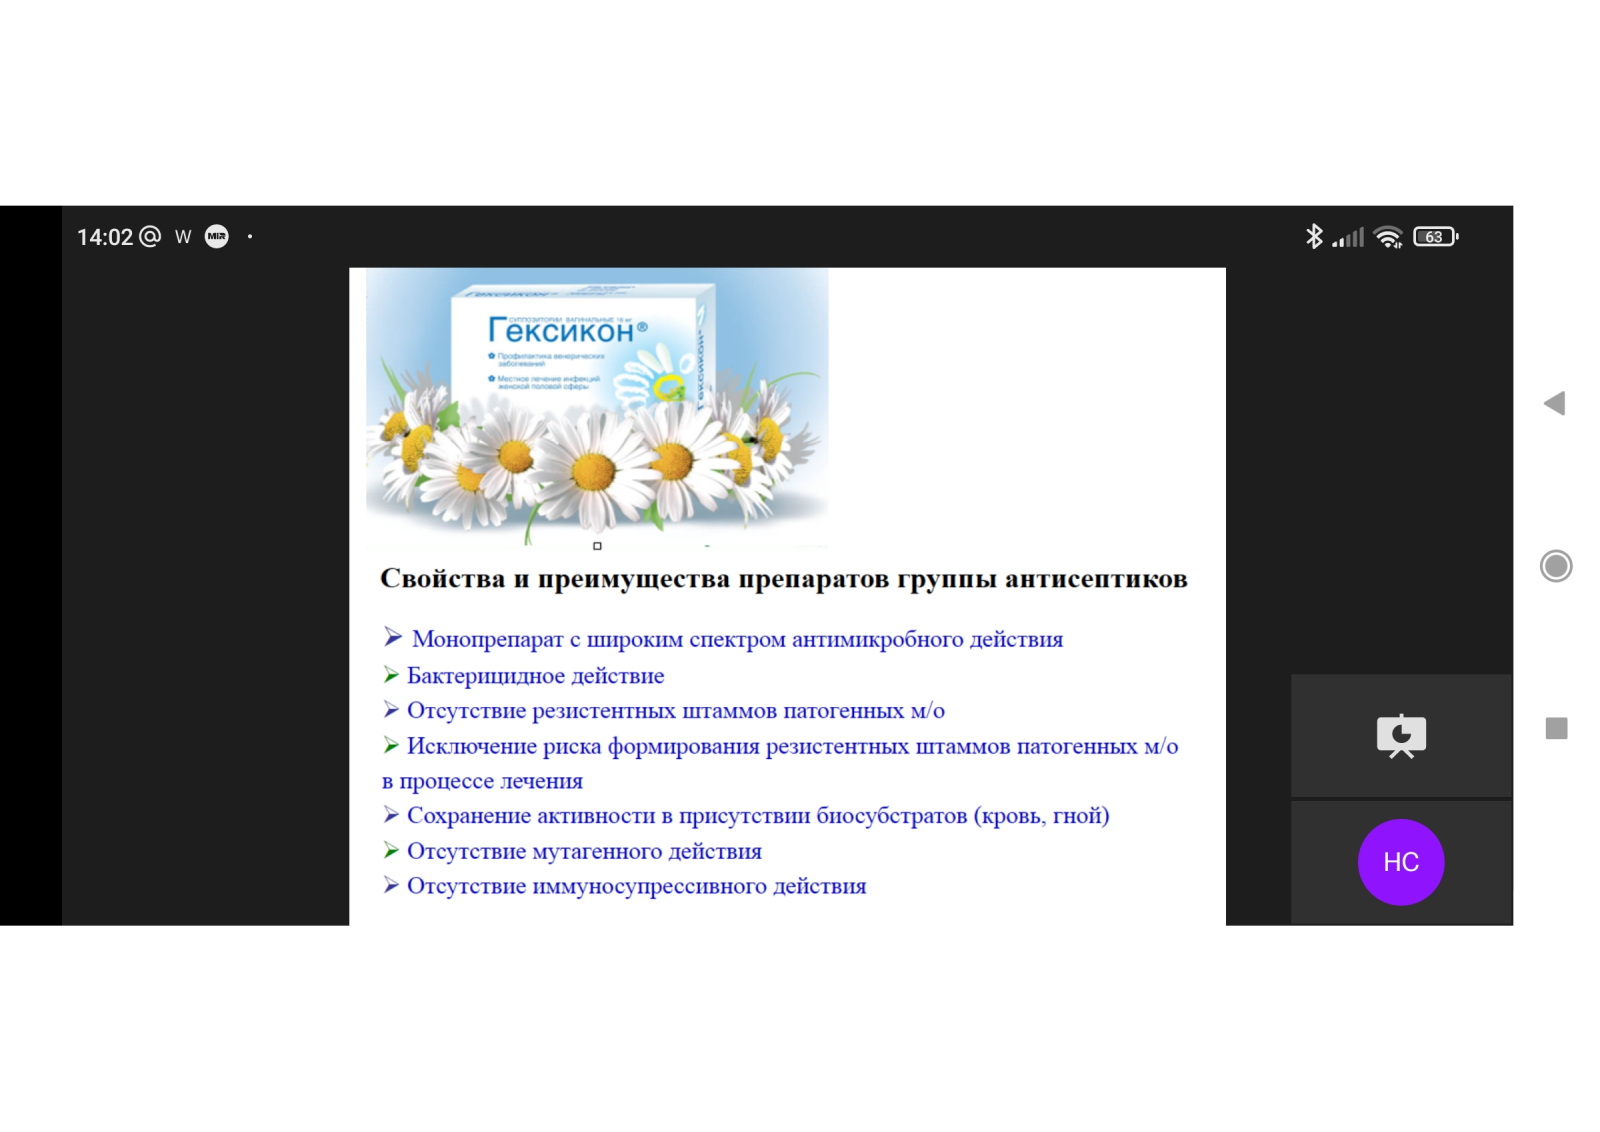Select the purple HC participant avatar
The width and height of the screenshot is (1600, 1132).
1401,862
